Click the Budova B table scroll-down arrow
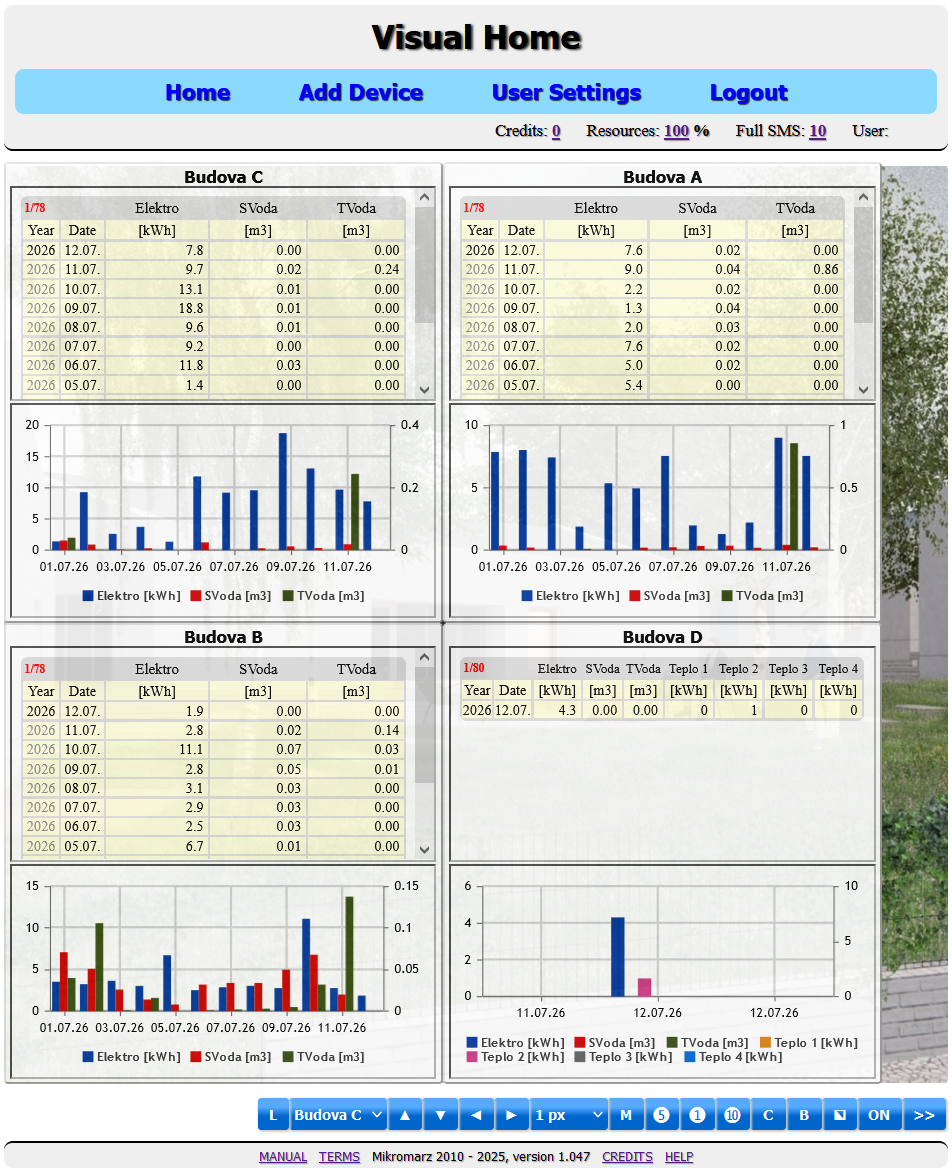 (x=424, y=849)
